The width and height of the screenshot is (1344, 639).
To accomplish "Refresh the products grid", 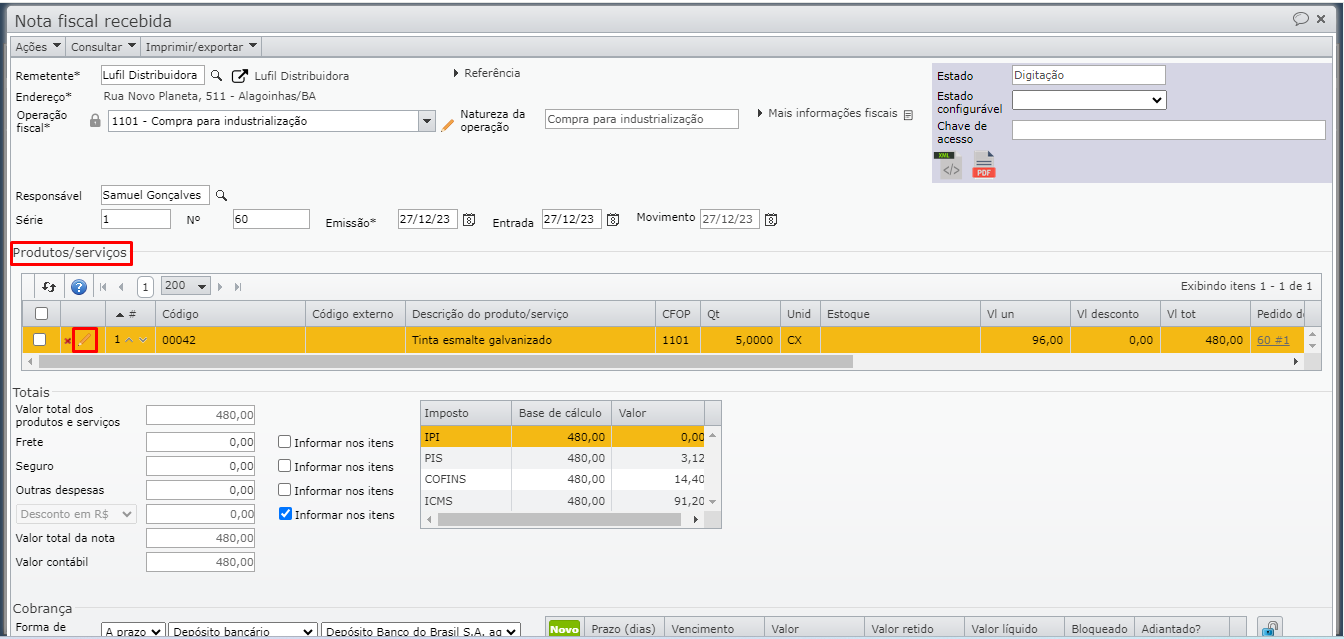I will click(x=49, y=287).
